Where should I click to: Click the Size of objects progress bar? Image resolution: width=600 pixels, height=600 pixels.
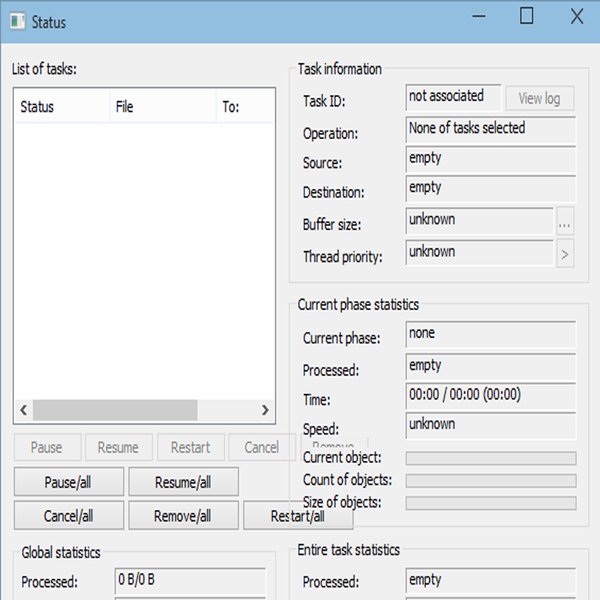[491, 503]
